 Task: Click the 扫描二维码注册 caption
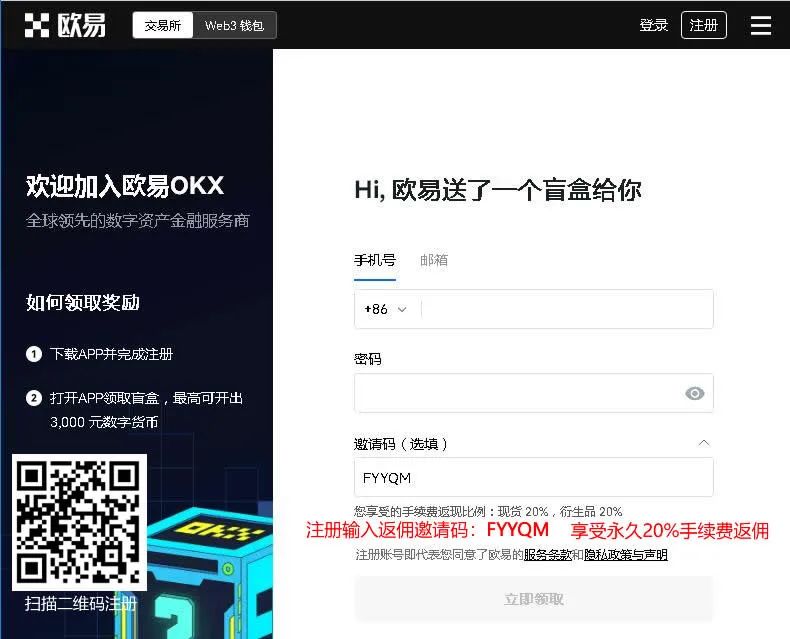(81, 603)
